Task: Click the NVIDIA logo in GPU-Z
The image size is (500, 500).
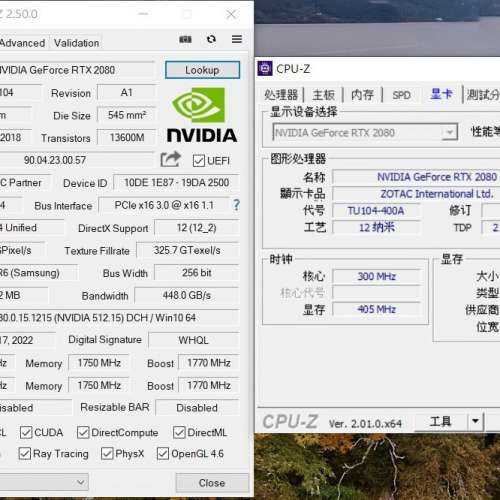Action: [202, 115]
